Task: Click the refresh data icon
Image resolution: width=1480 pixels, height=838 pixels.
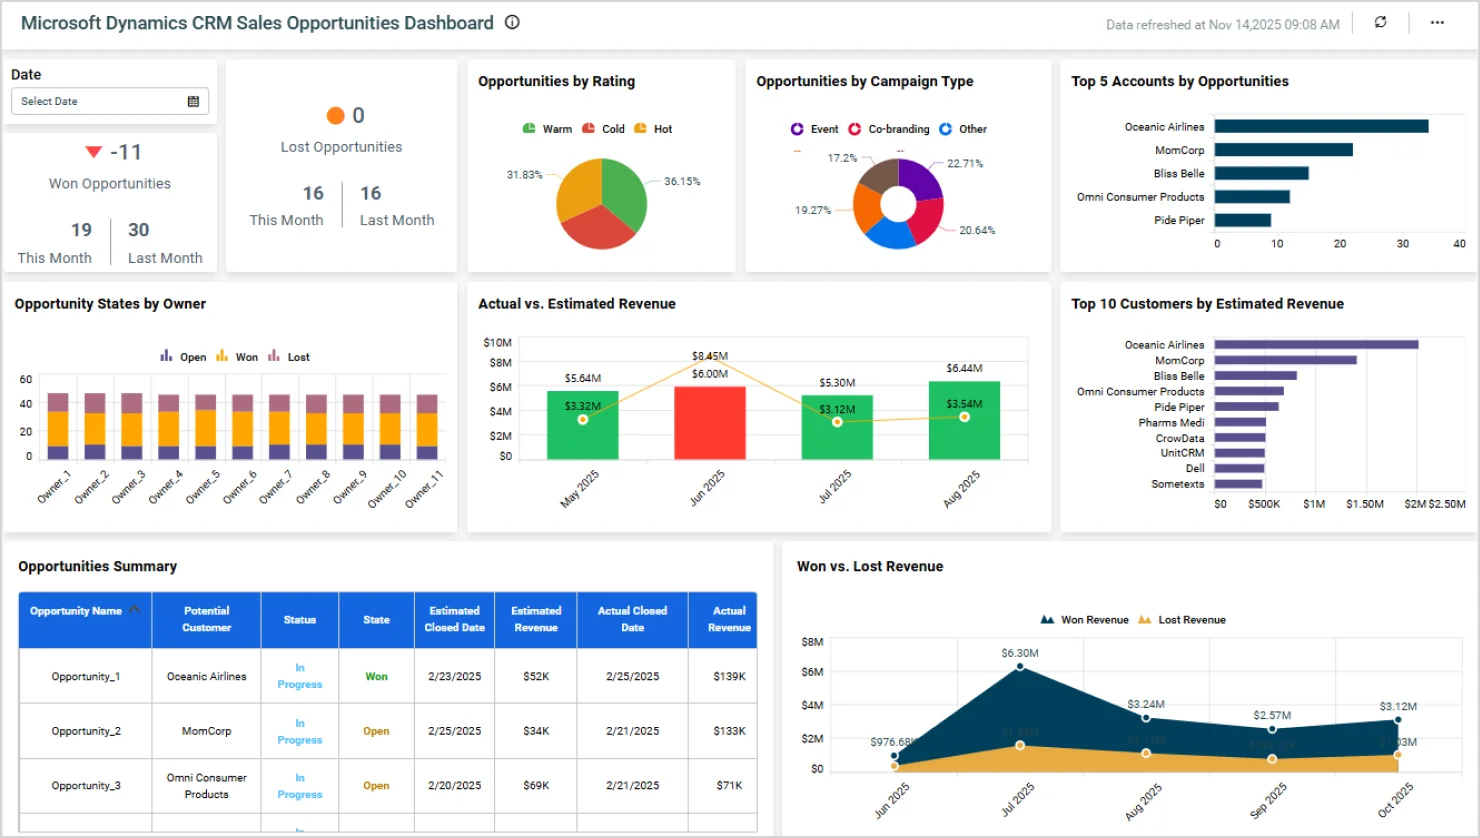Action: (x=1380, y=22)
